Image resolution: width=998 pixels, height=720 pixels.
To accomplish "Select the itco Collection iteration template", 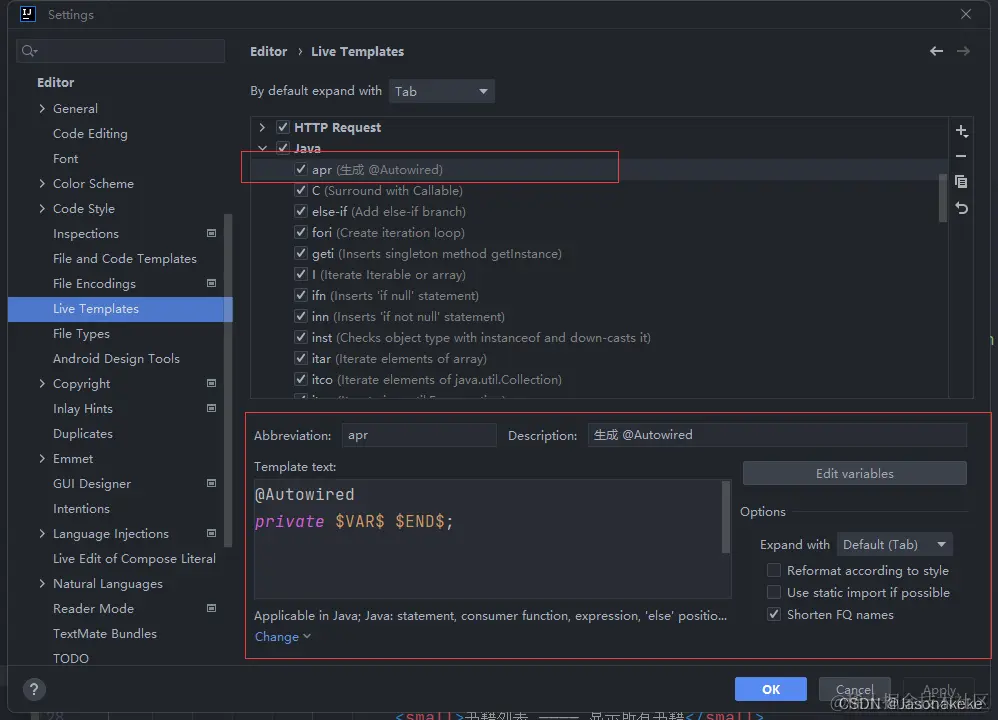I will tap(599, 379).
